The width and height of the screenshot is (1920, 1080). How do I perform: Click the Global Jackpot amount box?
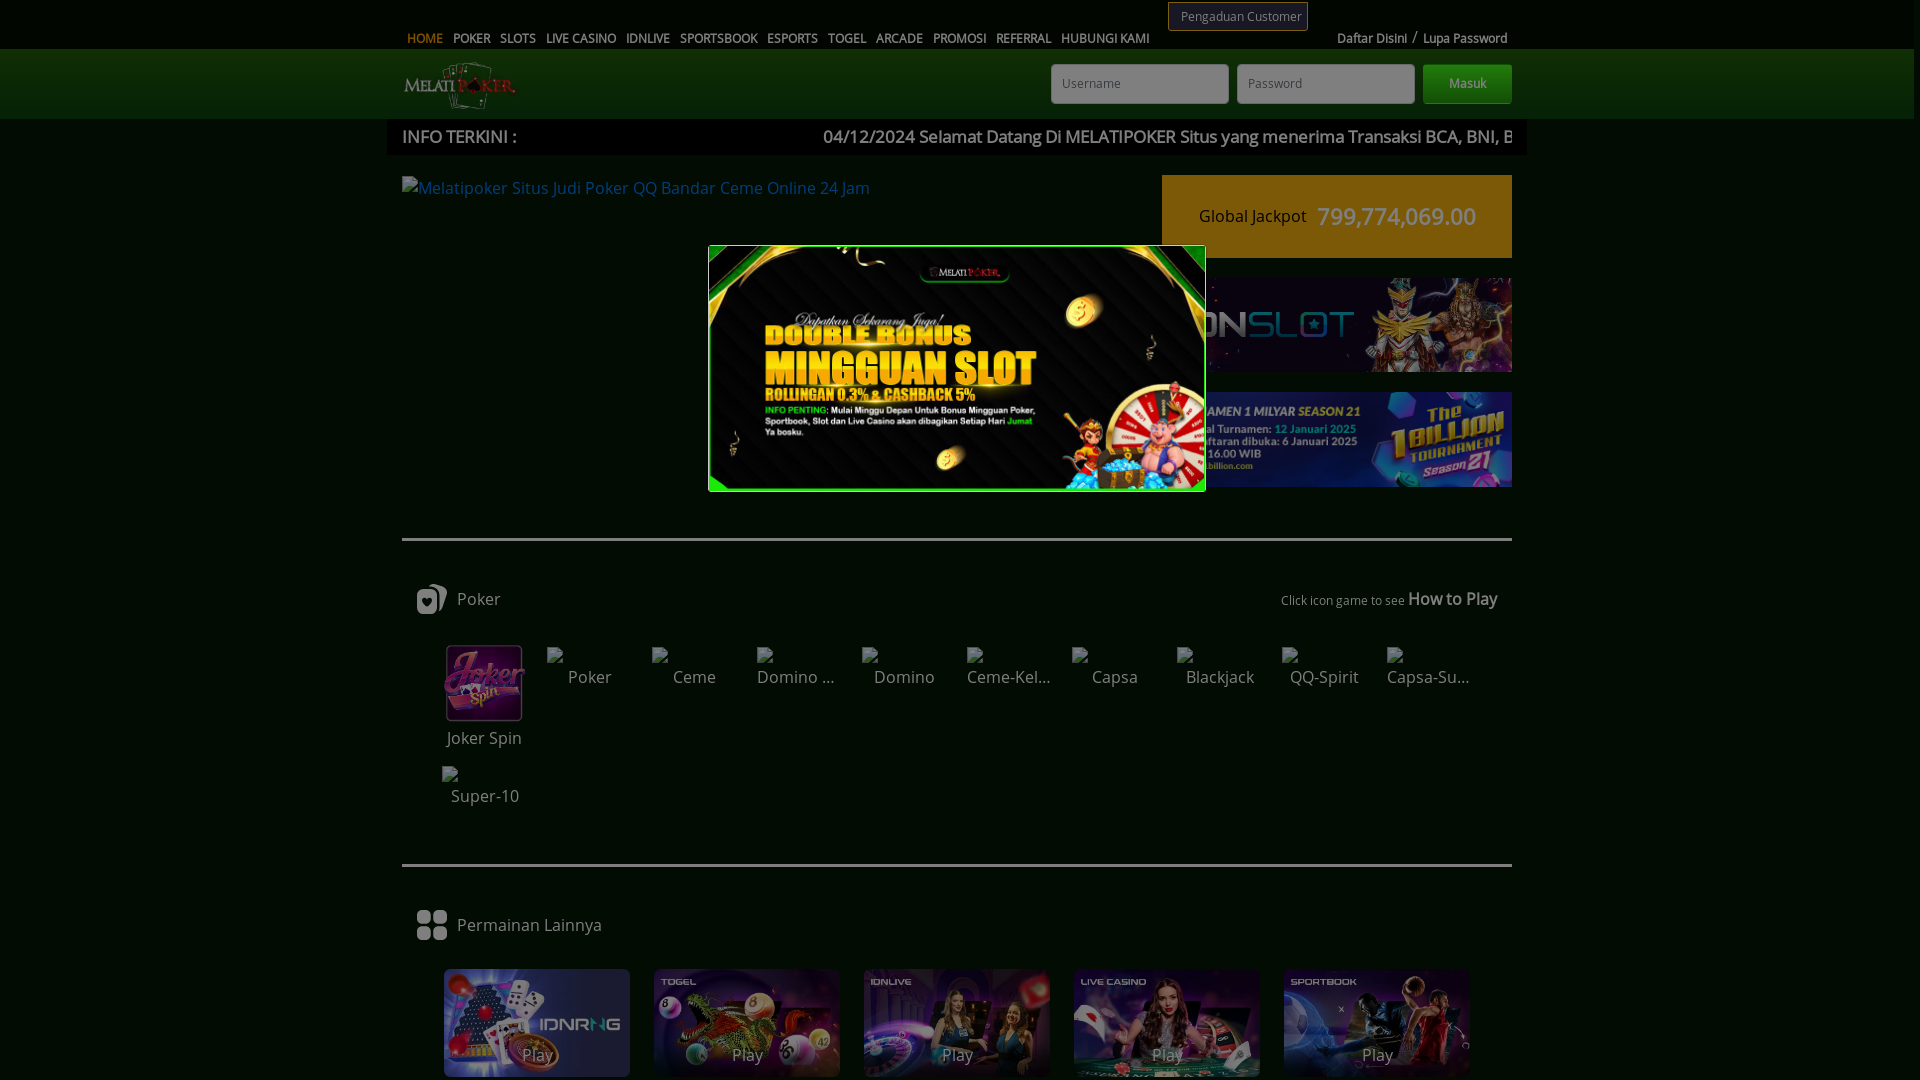pyautogui.click(x=1336, y=216)
